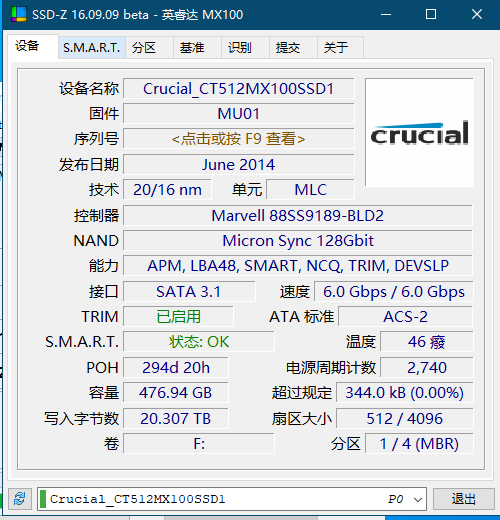The height and width of the screenshot is (520, 500).
Task: Go to the 提交 tab
Action: tap(293, 48)
